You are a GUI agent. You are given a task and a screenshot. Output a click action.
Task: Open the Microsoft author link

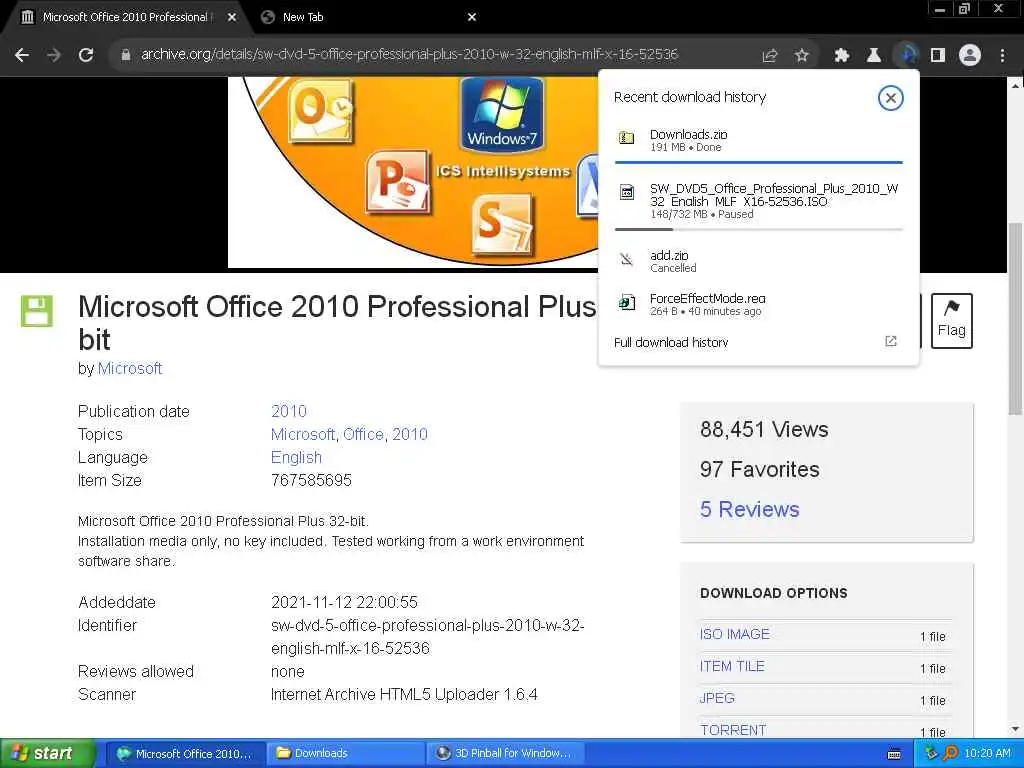point(129,368)
